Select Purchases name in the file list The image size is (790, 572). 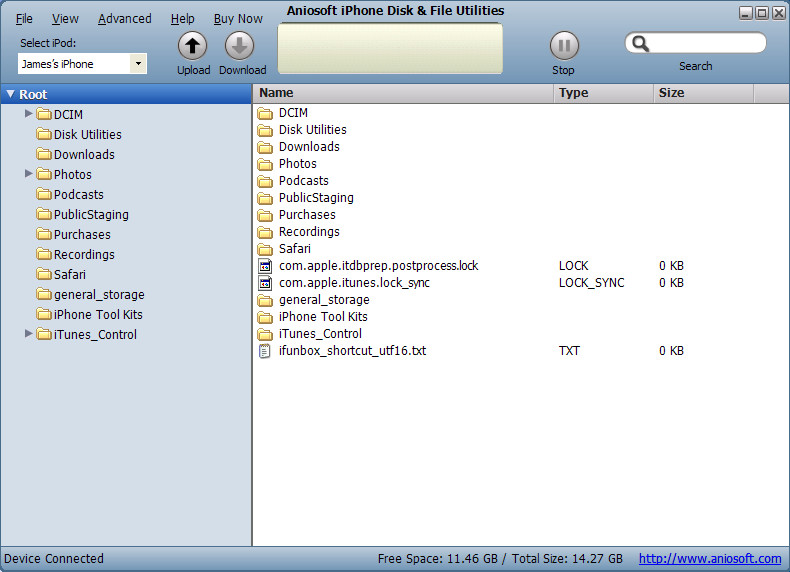[x=307, y=215]
